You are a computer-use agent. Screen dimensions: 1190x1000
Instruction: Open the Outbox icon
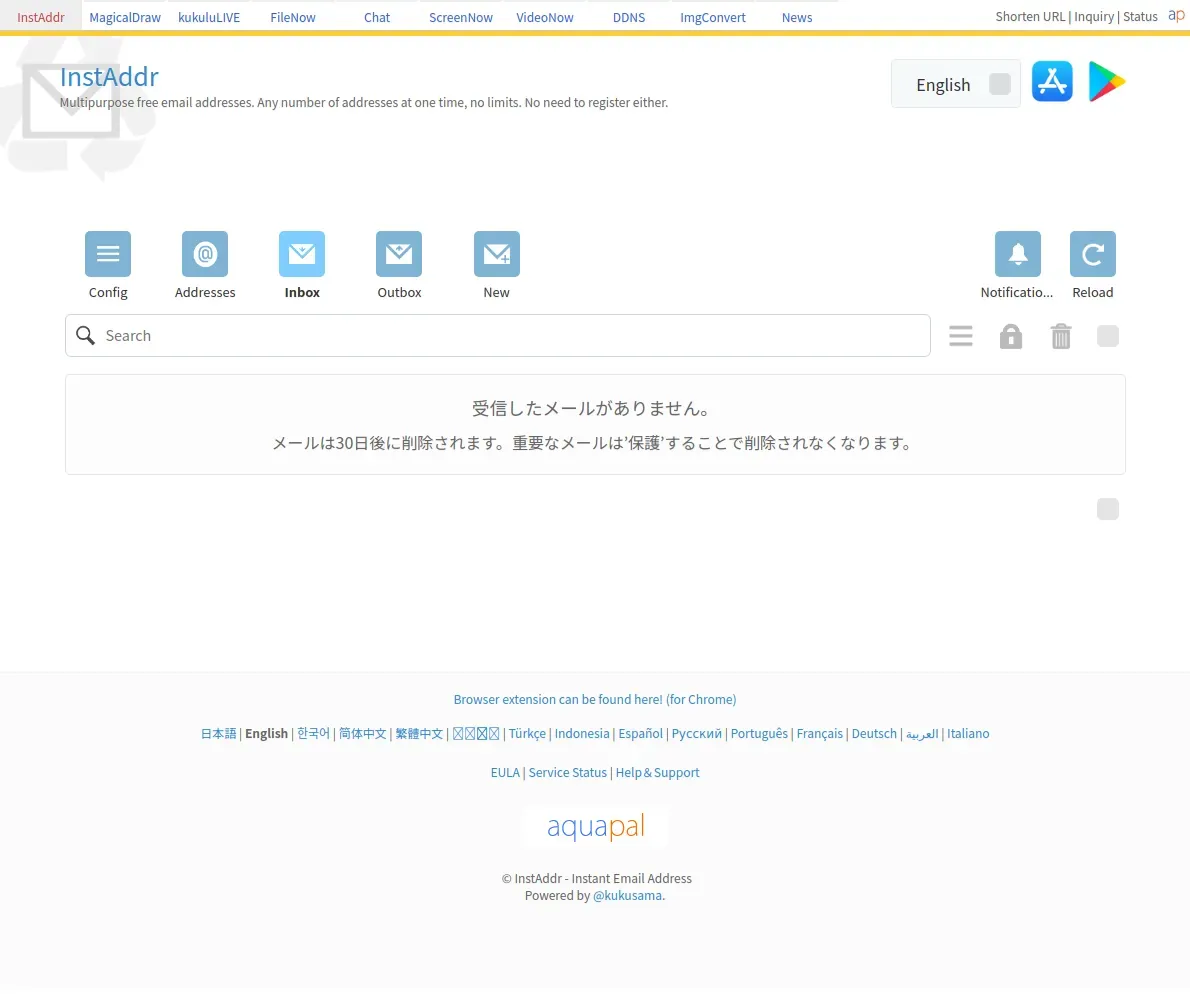(x=399, y=254)
